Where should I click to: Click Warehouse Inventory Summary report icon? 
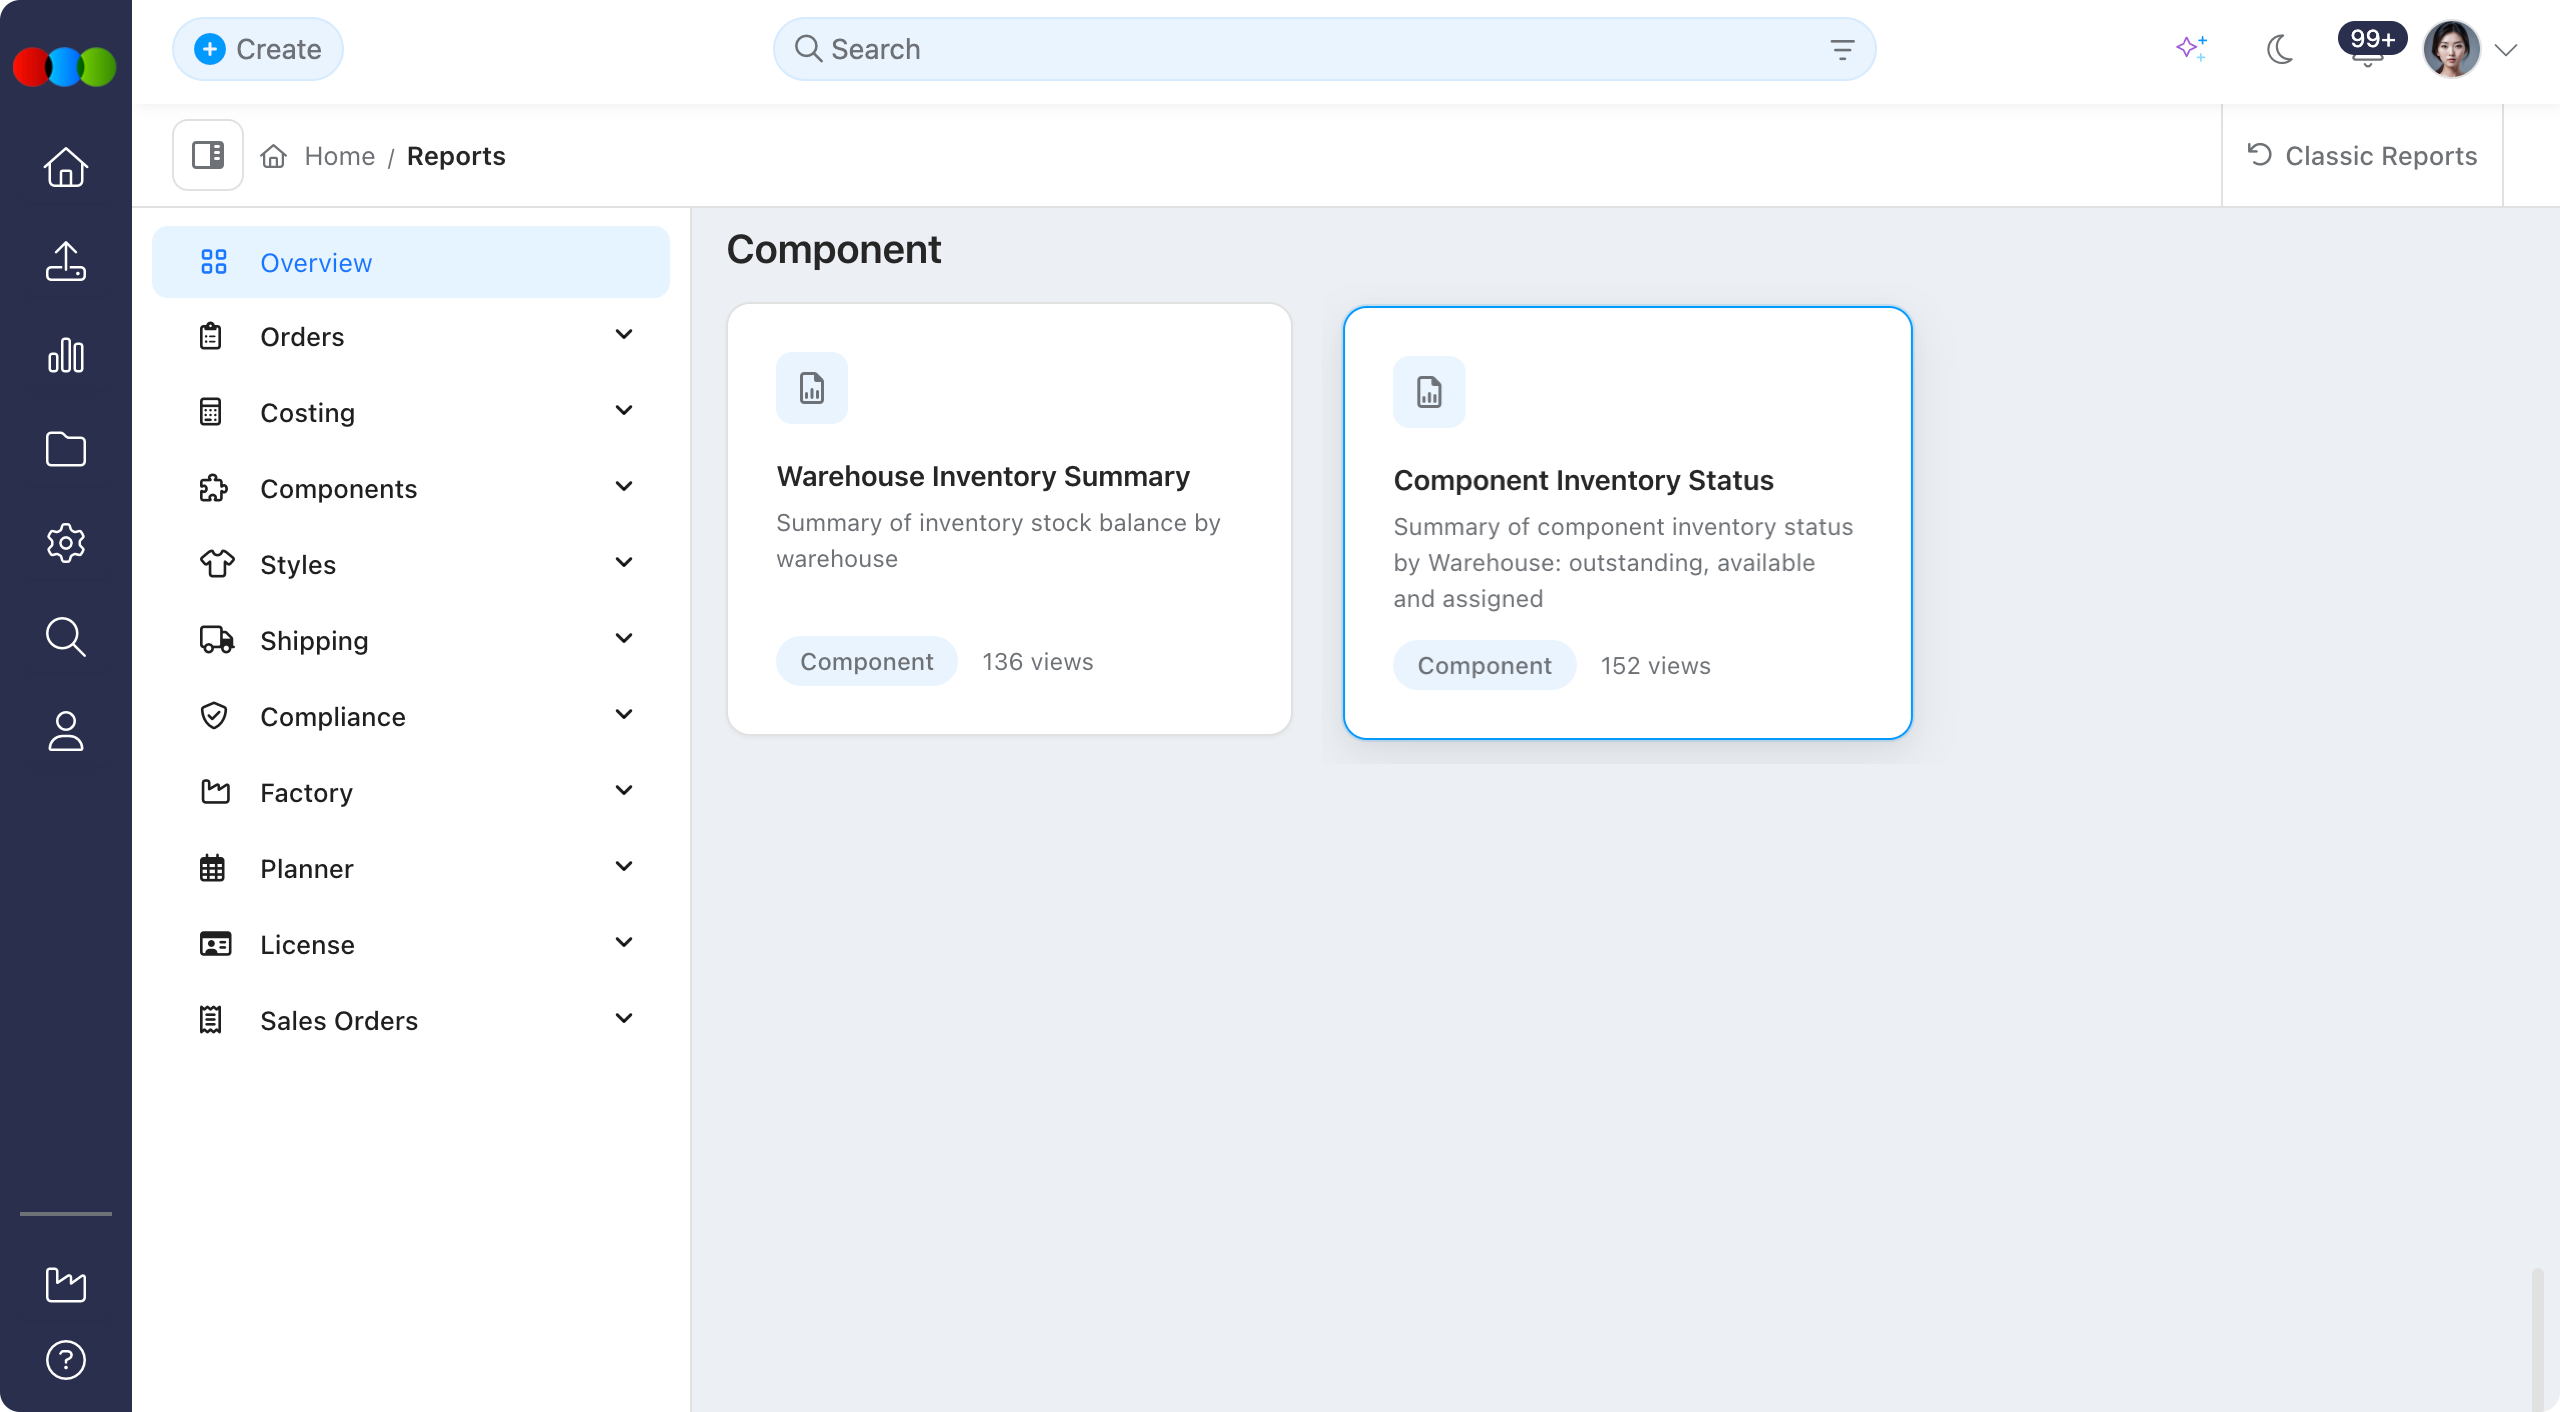tap(812, 388)
